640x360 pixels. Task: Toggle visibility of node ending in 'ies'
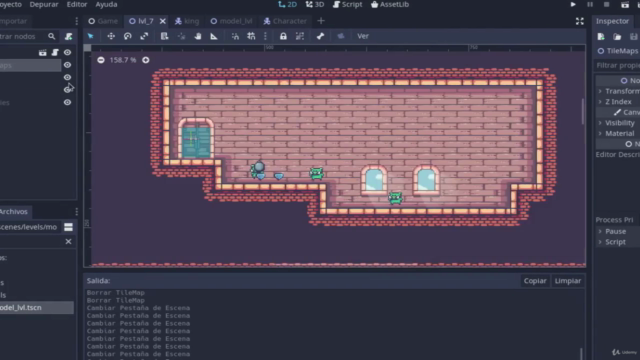coord(67,102)
